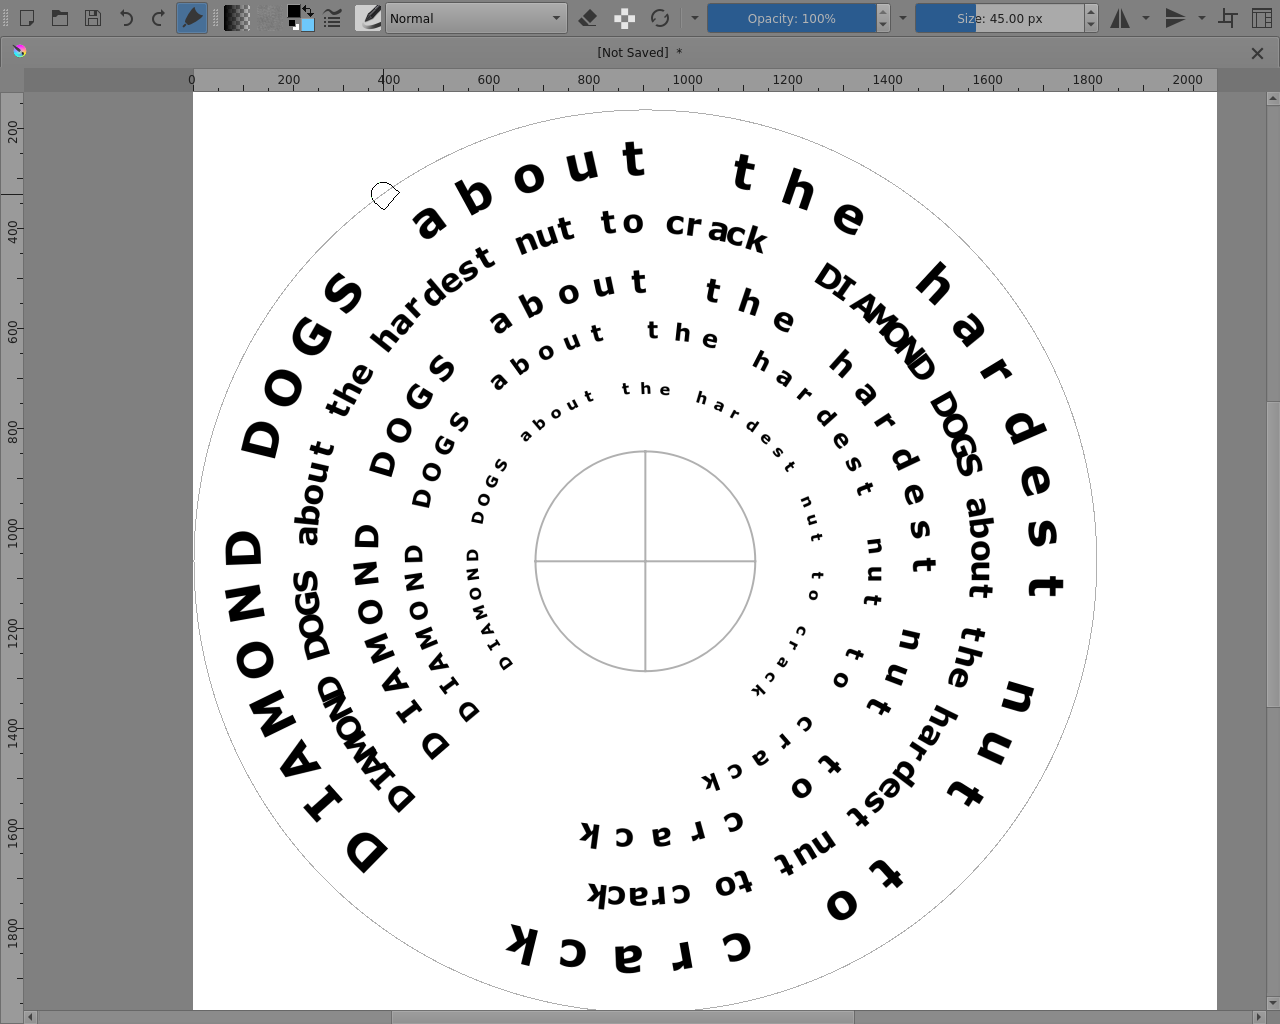The width and height of the screenshot is (1280, 1024).
Task: Select the freehand brush tool button
Action: click(192, 18)
